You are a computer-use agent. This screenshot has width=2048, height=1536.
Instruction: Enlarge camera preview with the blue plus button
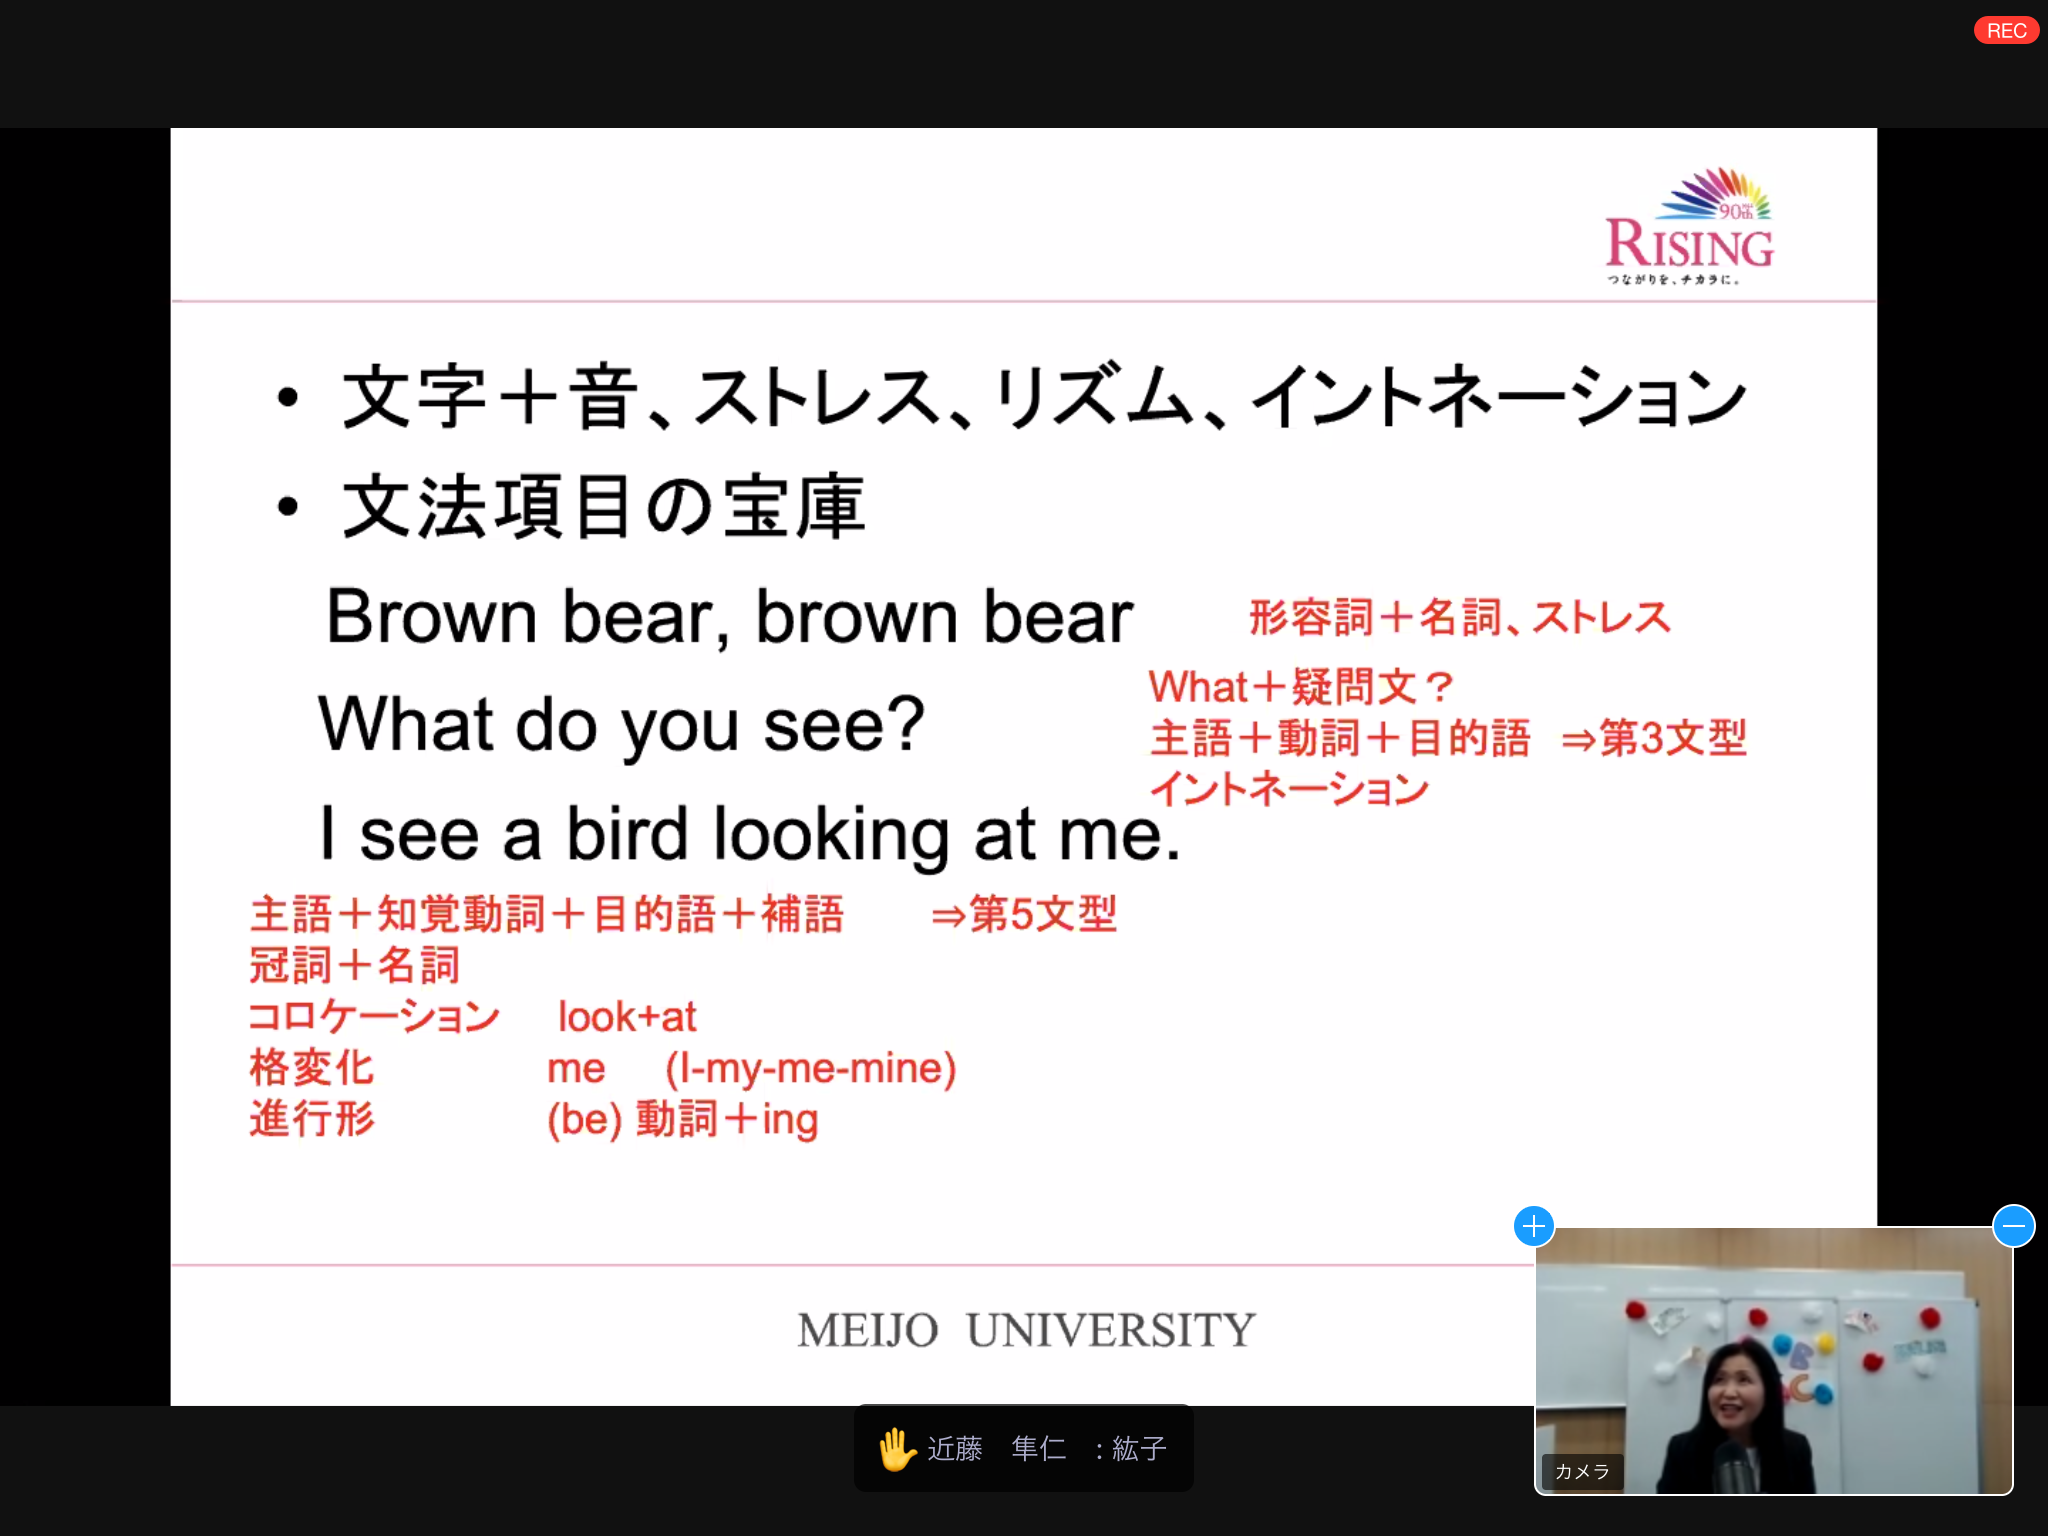tap(1534, 1226)
